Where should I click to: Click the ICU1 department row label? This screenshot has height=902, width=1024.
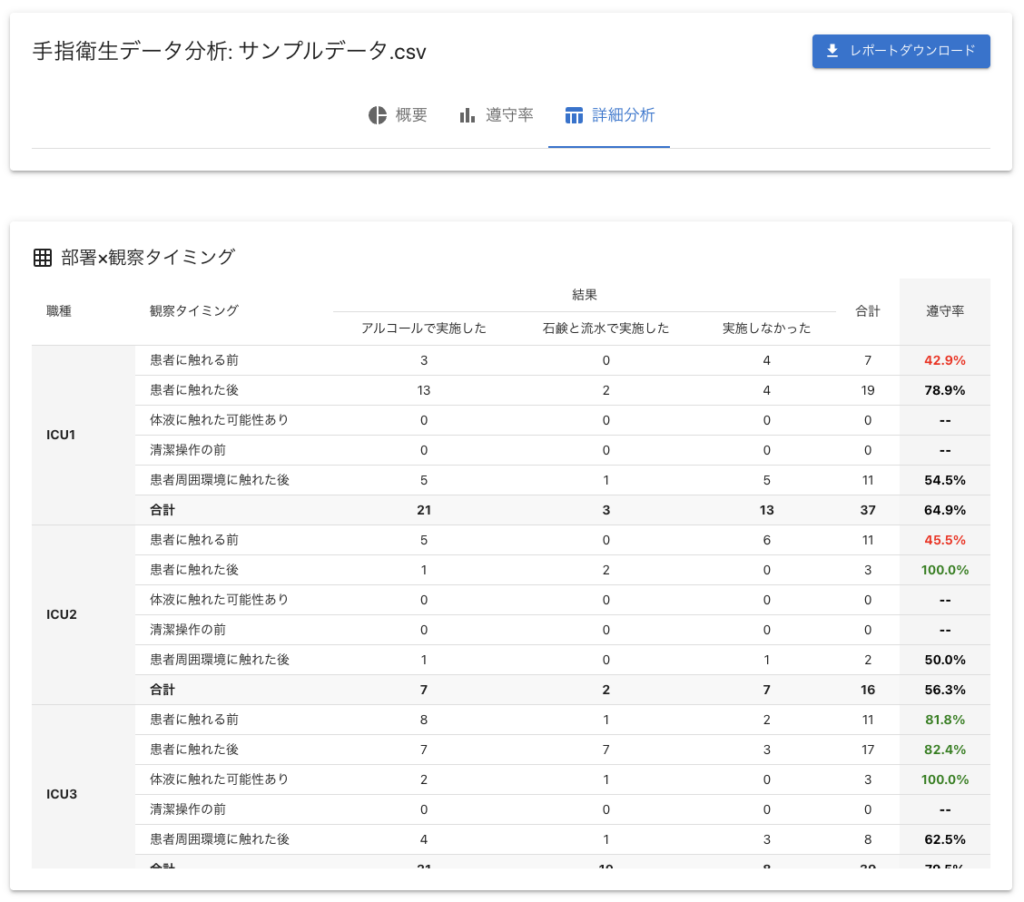tap(61, 435)
